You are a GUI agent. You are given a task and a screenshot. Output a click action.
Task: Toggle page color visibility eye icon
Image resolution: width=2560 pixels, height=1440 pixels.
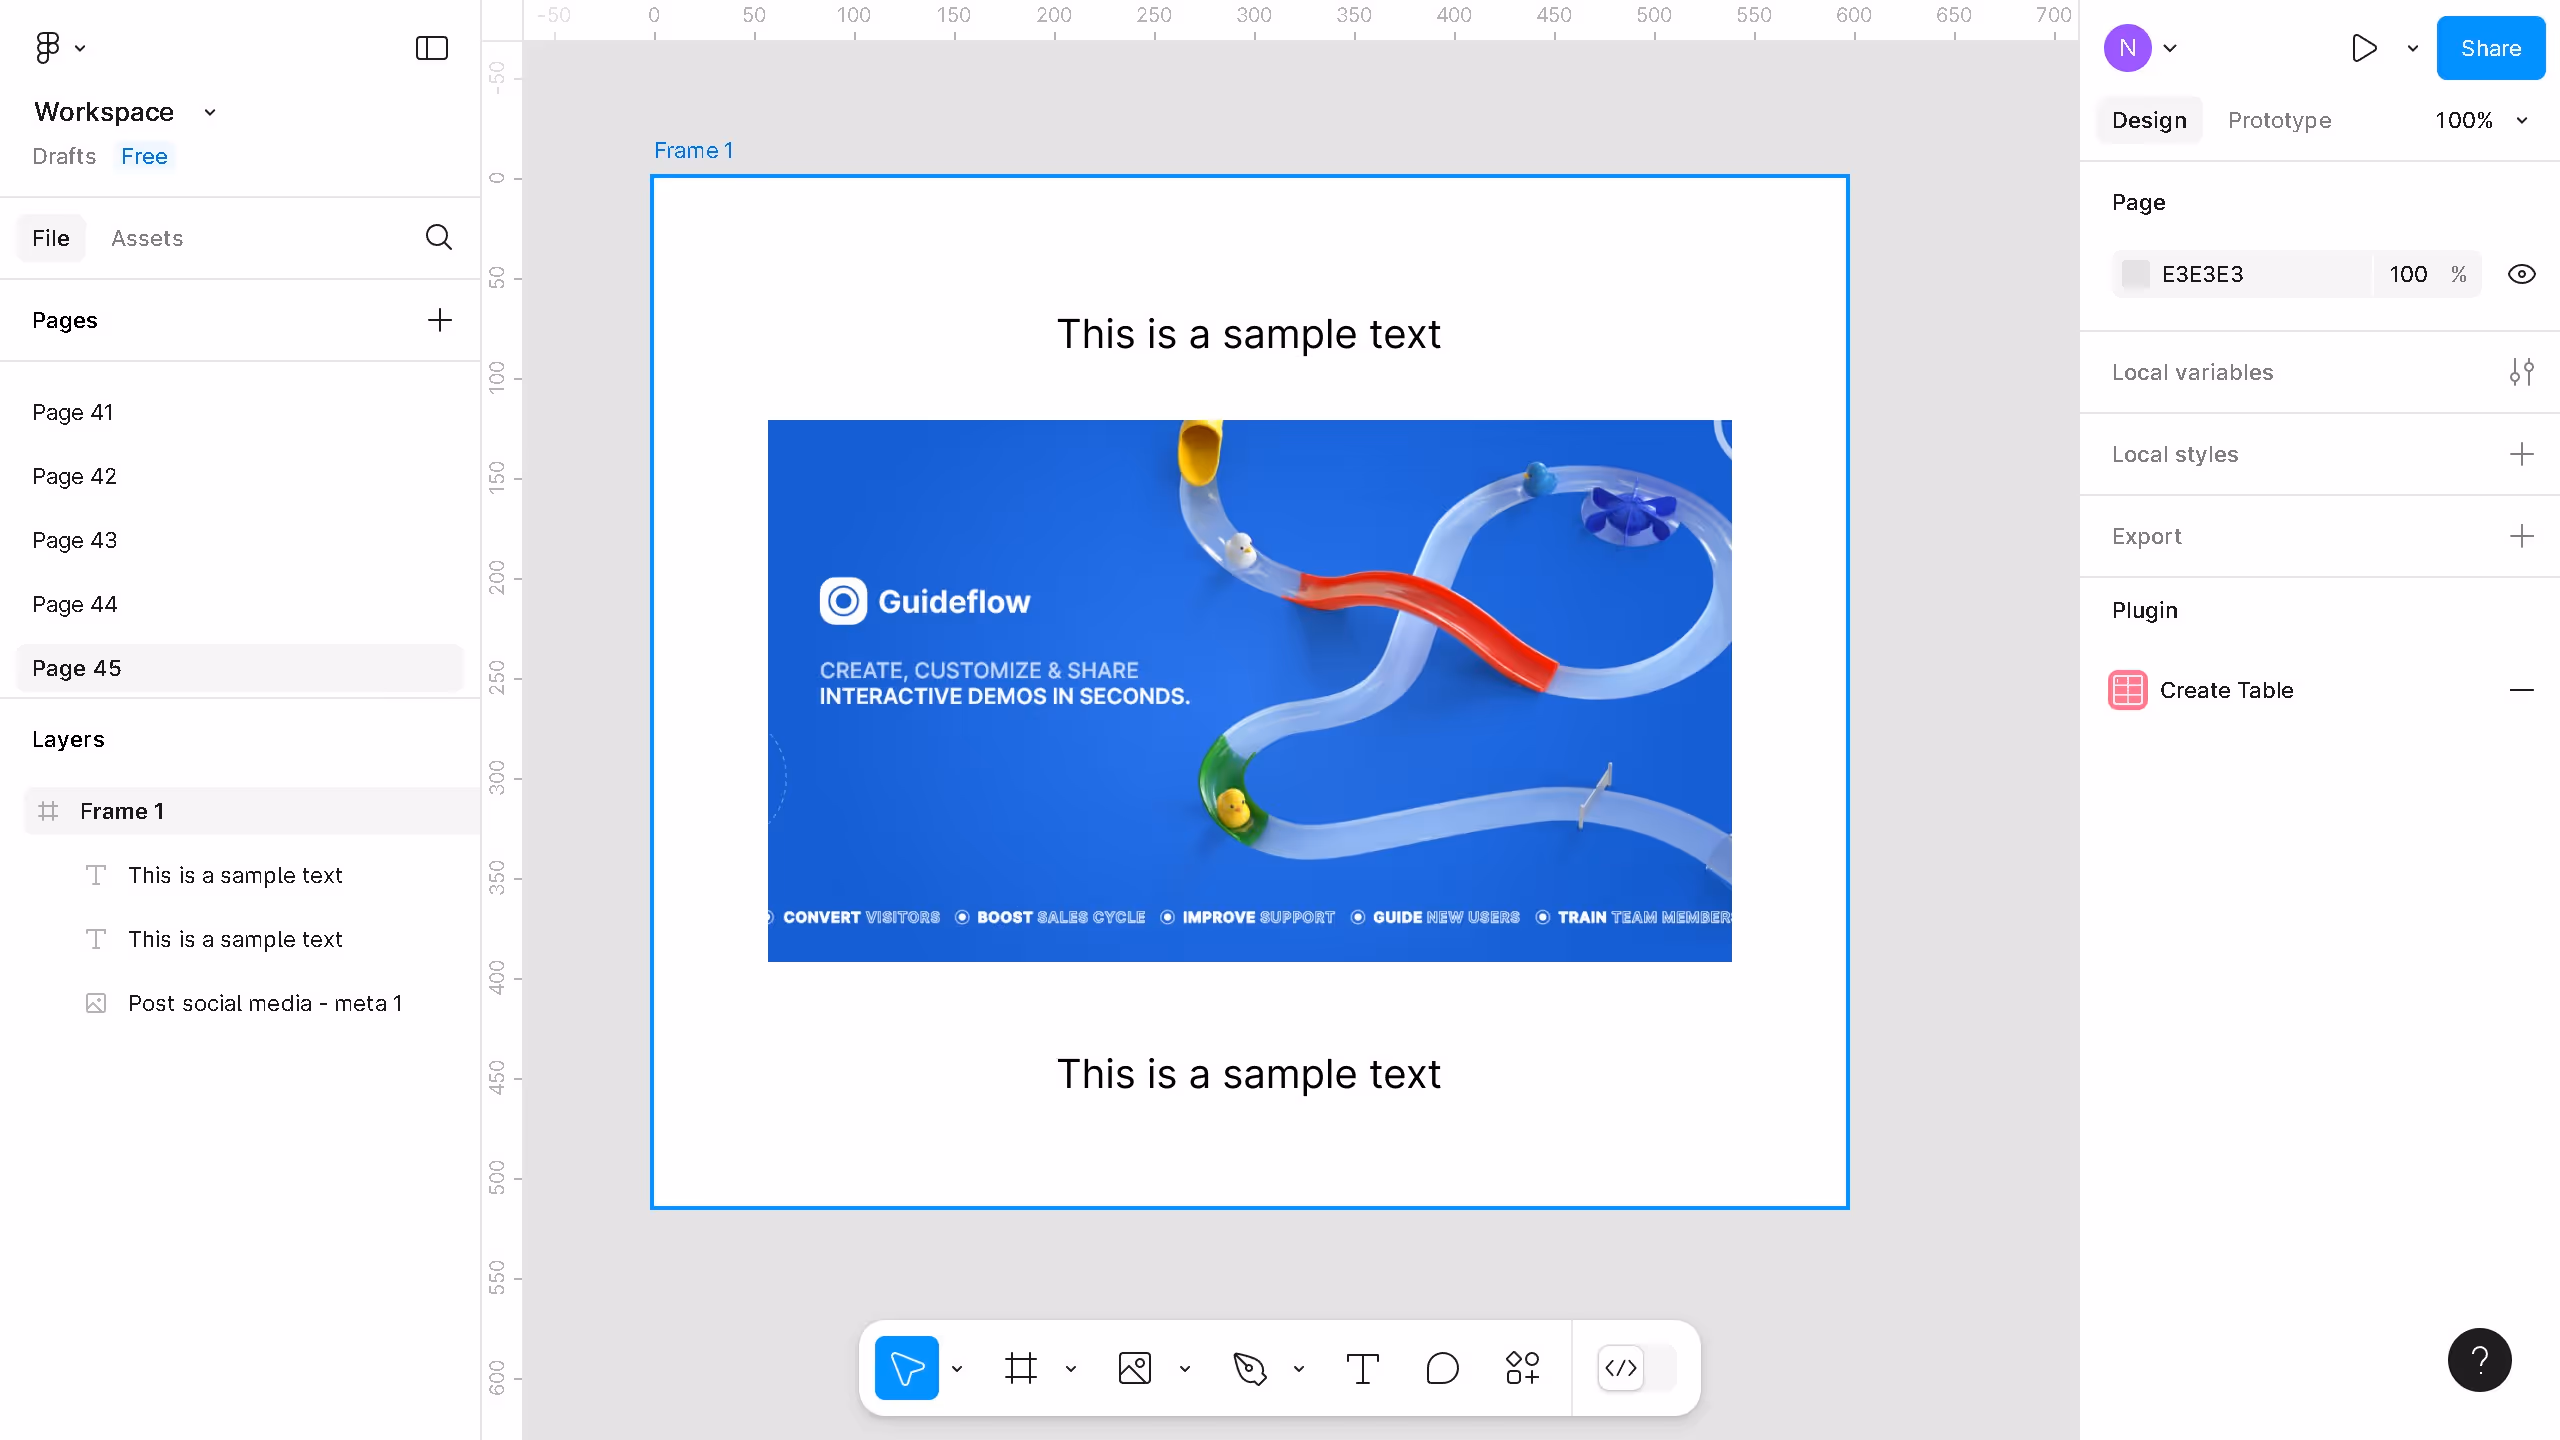coord(2522,273)
